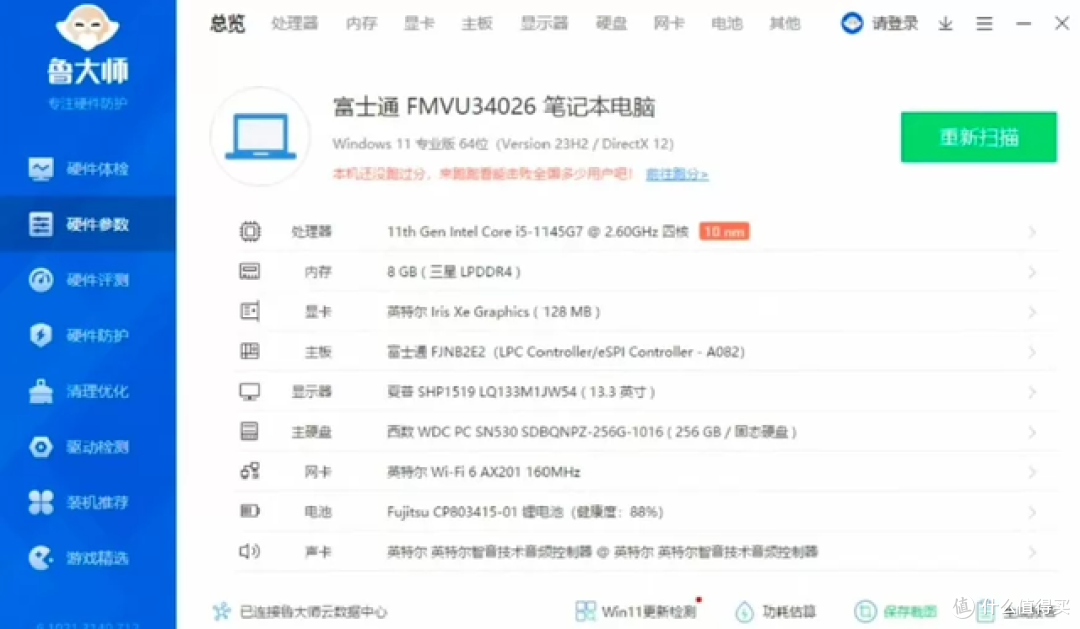The height and width of the screenshot is (629, 1080).
Task: Click the download arrow icon
Action: click(946, 24)
